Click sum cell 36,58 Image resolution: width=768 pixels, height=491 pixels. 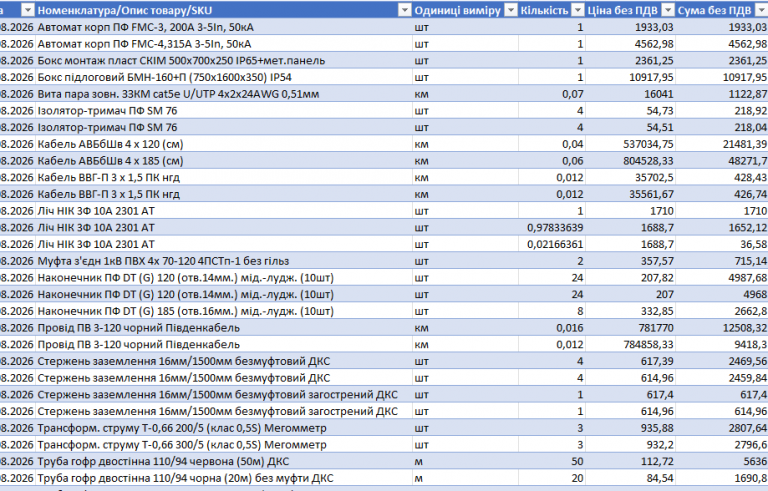point(722,244)
